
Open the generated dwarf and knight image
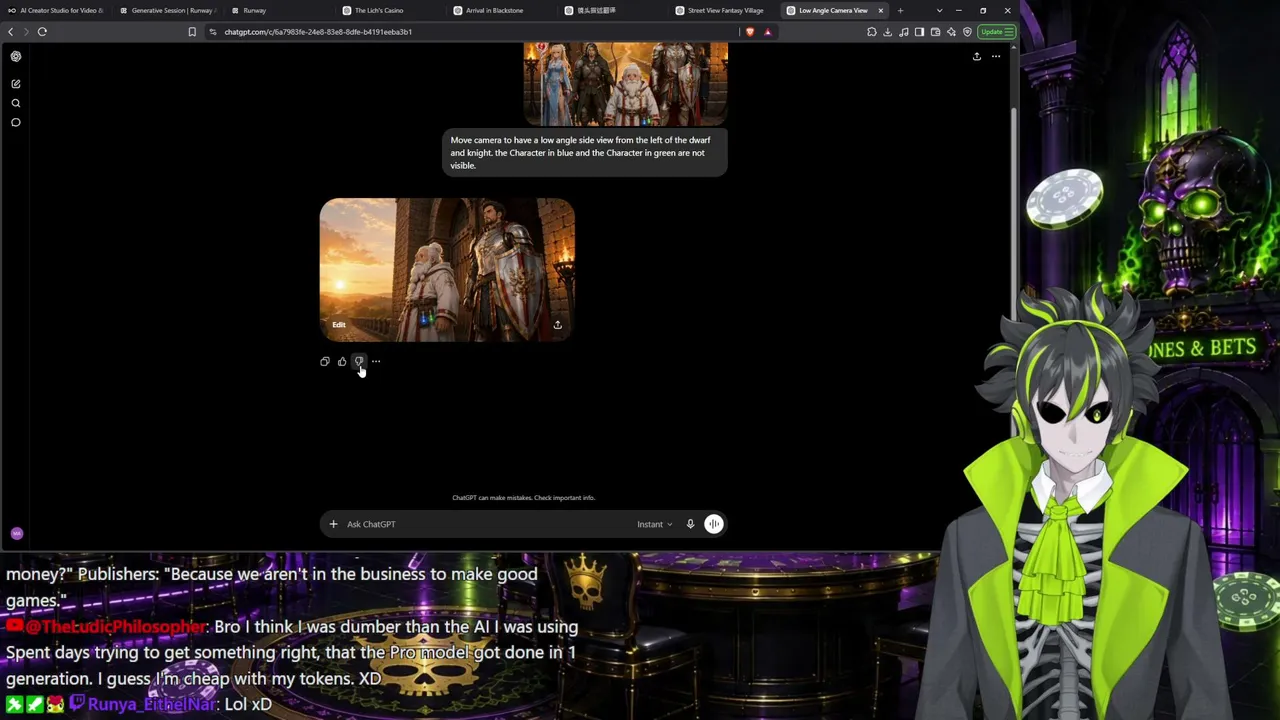pyautogui.click(x=447, y=270)
